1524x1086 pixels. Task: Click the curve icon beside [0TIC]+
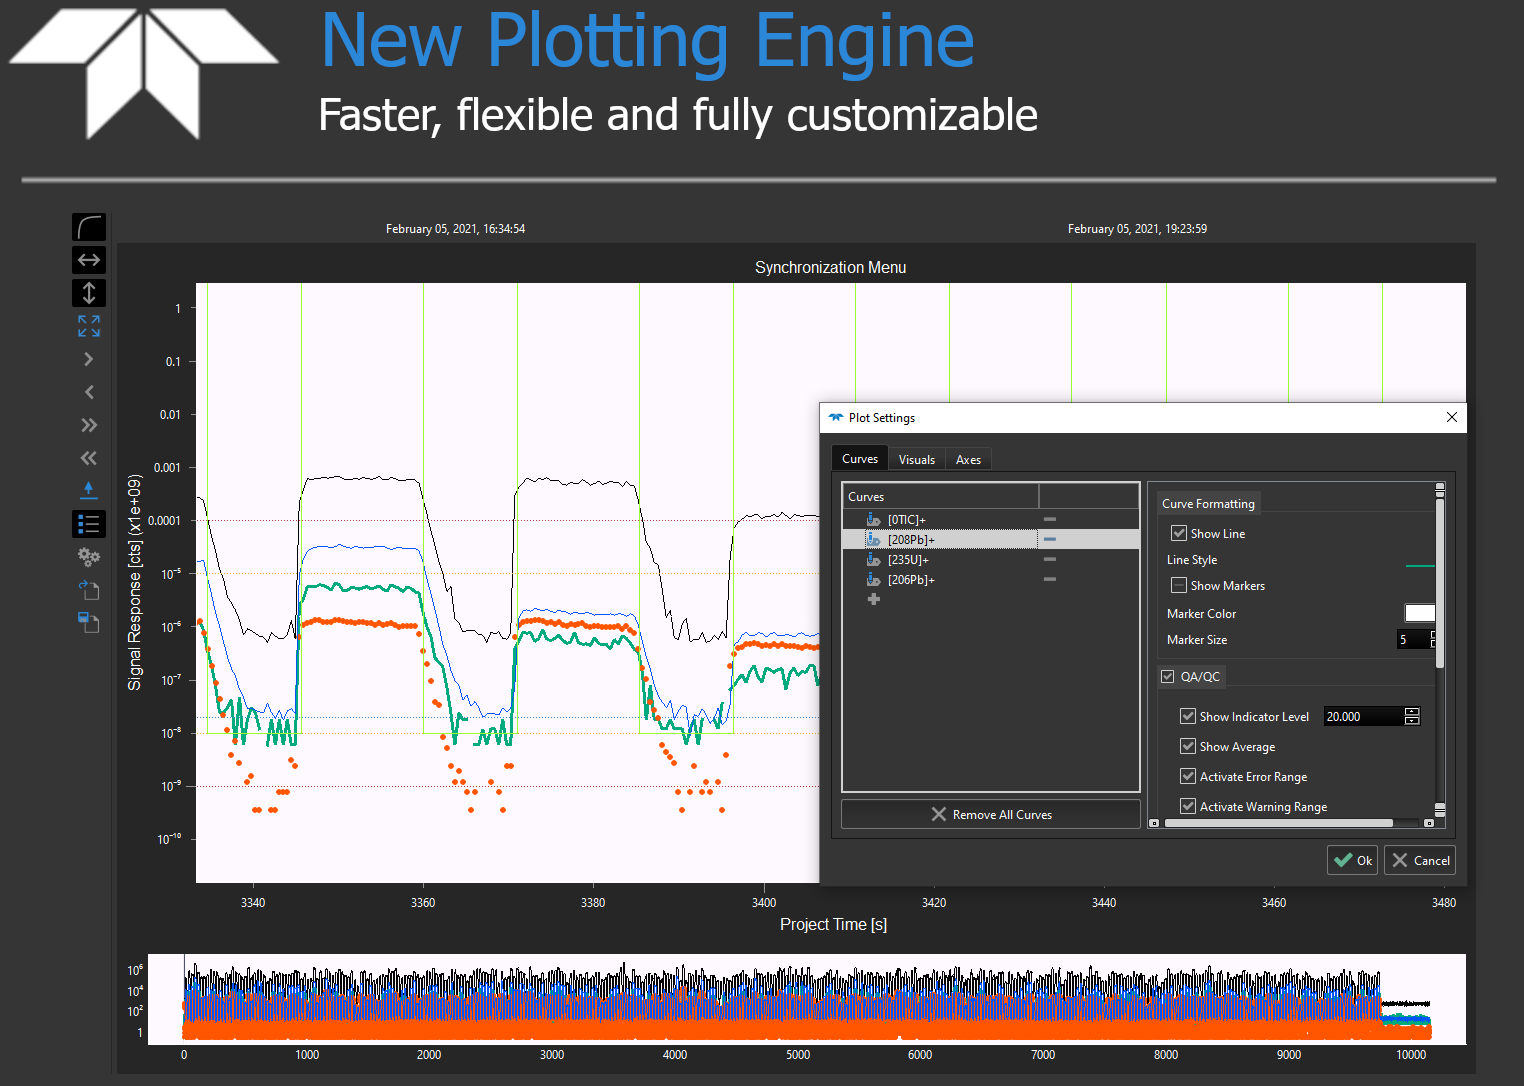tap(873, 520)
